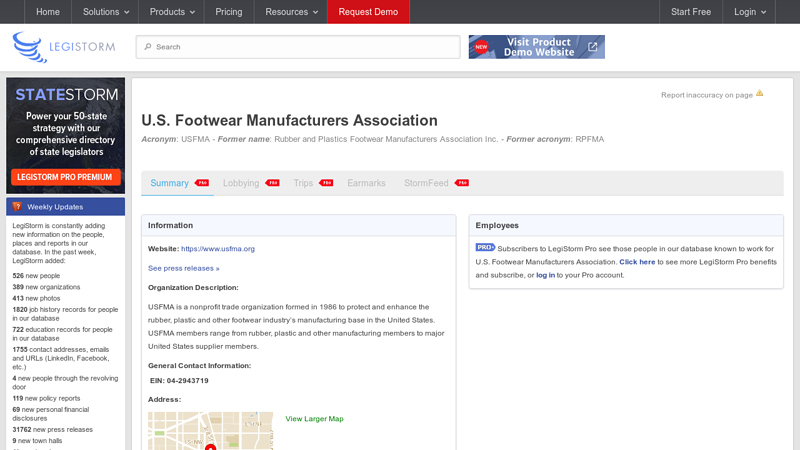The image size is (800, 450).
Task: Click the '69 new personal financial disclosures' entry
Action: coord(51,414)
